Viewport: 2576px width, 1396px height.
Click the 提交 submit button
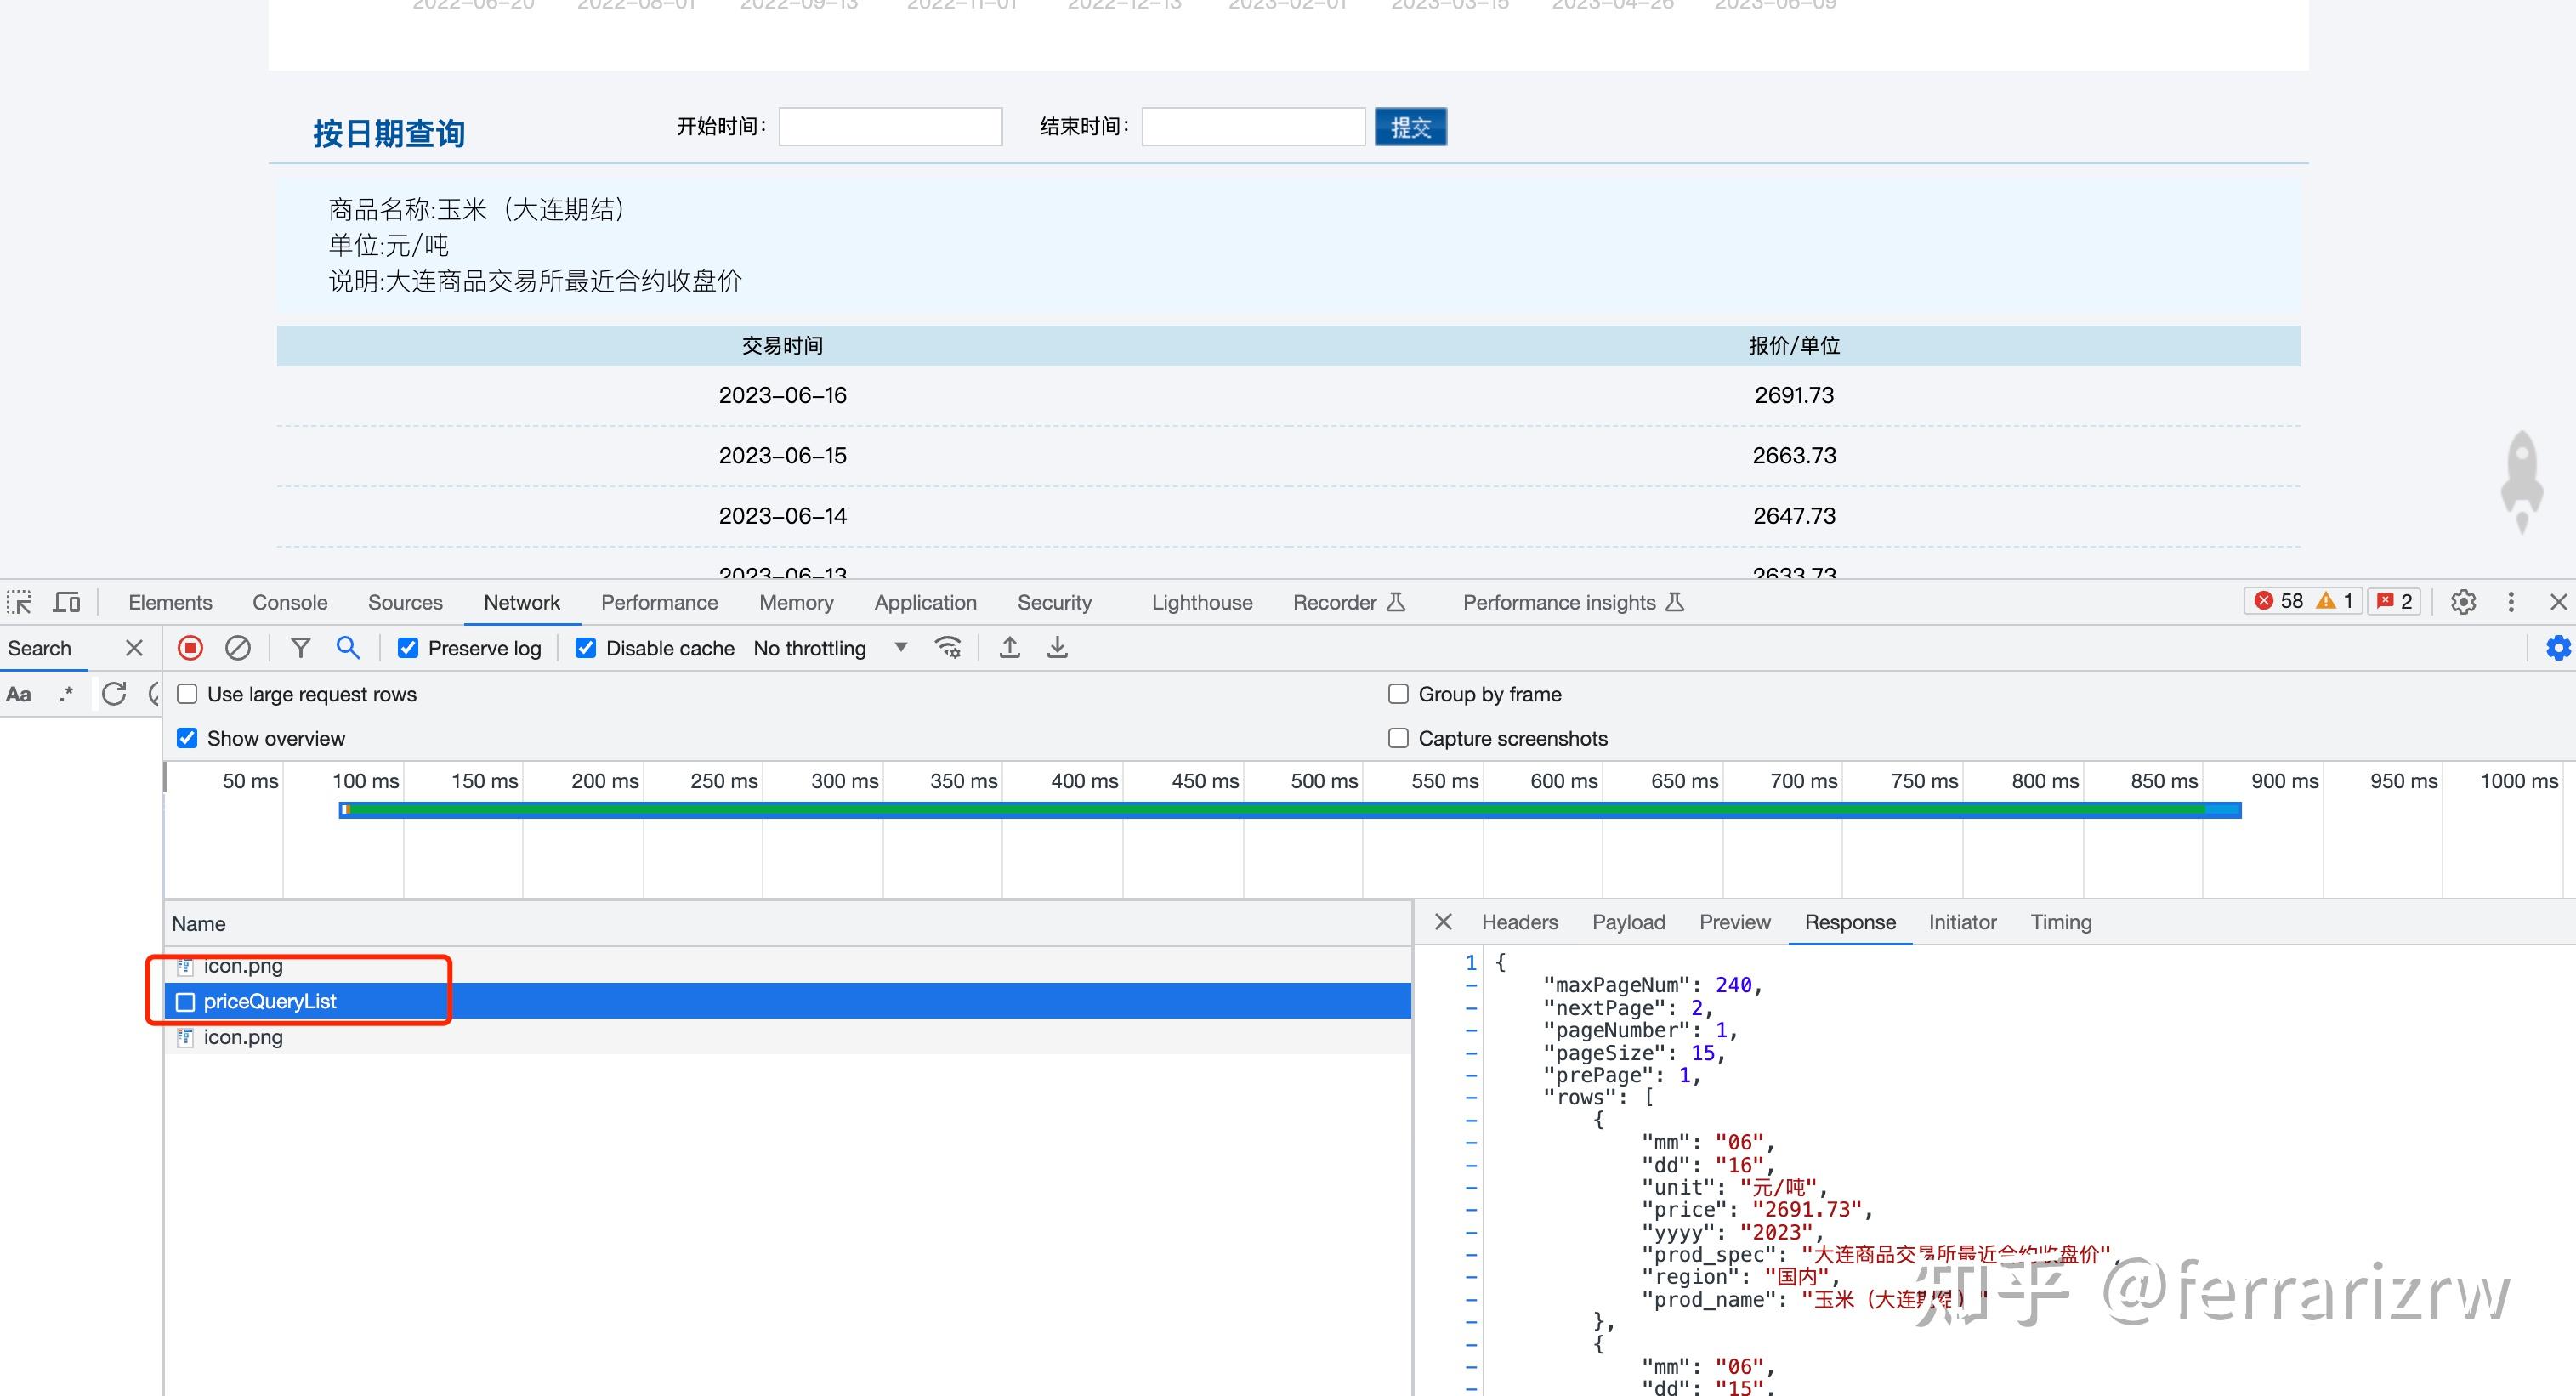coord(1410,126)
